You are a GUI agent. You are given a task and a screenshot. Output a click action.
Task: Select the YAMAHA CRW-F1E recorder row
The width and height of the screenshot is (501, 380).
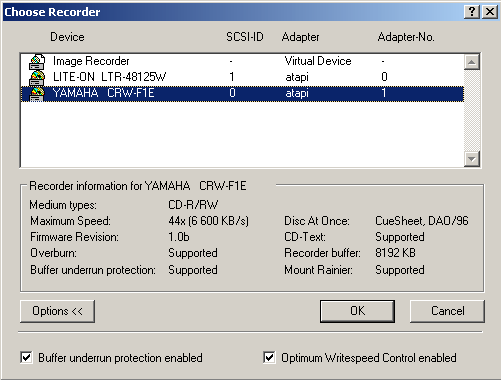(x=242, y=93)
